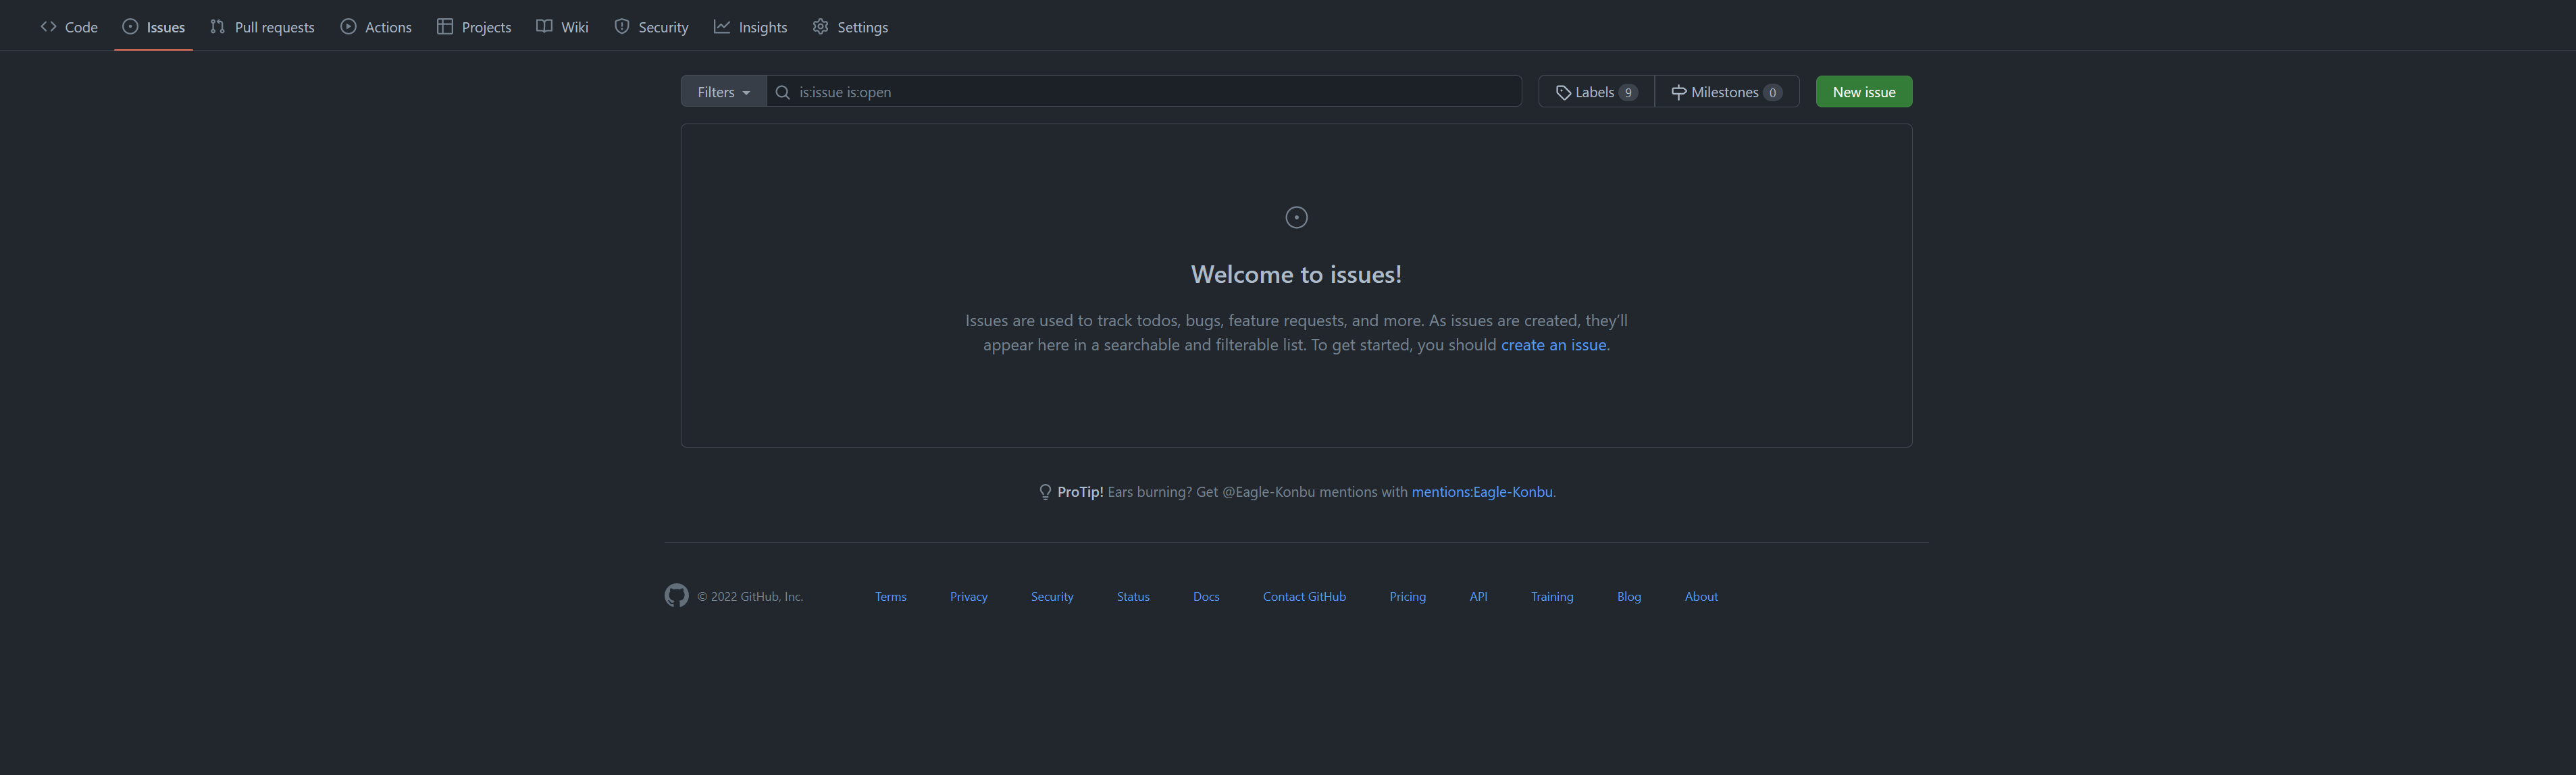This screenshot has width=2576, height=775.
Task: Click the Insights graph icon
Action: [x=722, y=27]
